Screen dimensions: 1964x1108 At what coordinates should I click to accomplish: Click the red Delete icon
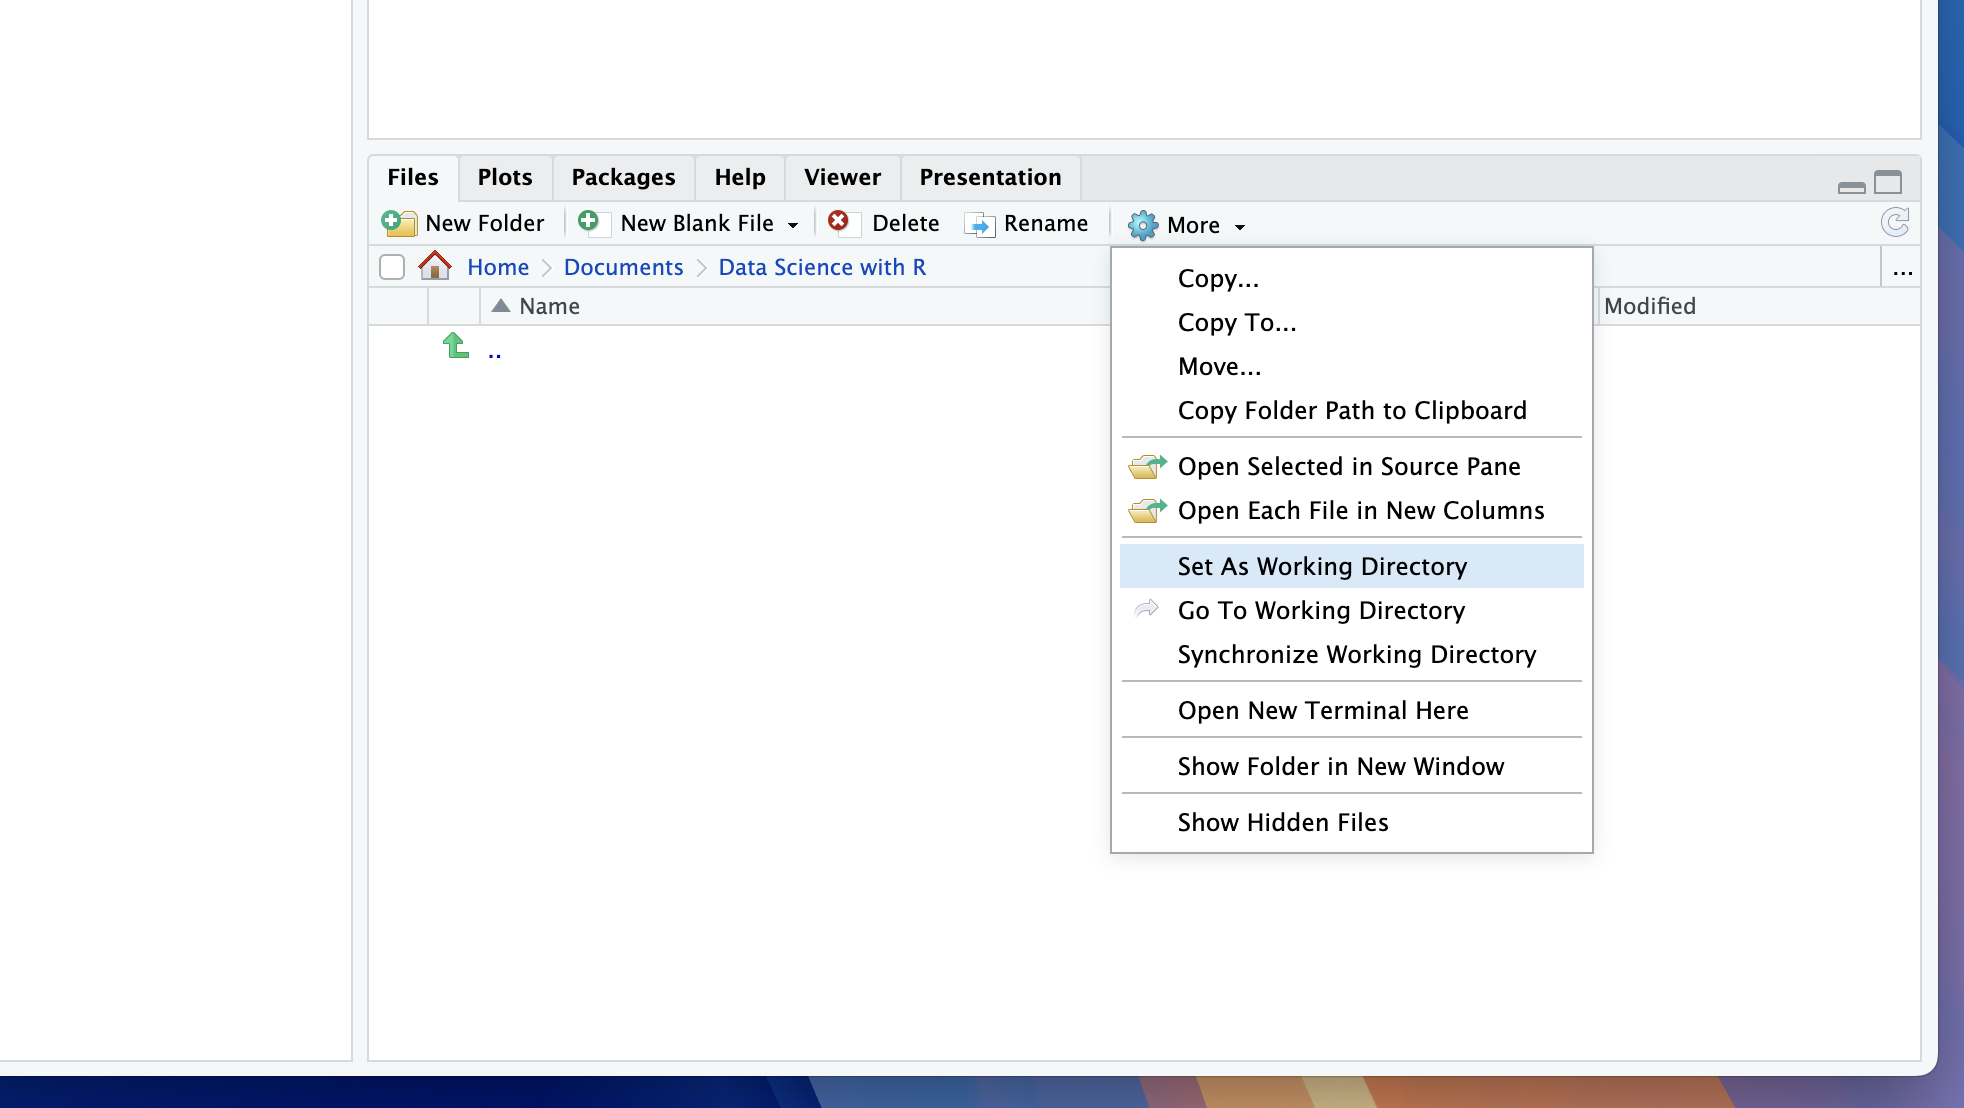839,221
